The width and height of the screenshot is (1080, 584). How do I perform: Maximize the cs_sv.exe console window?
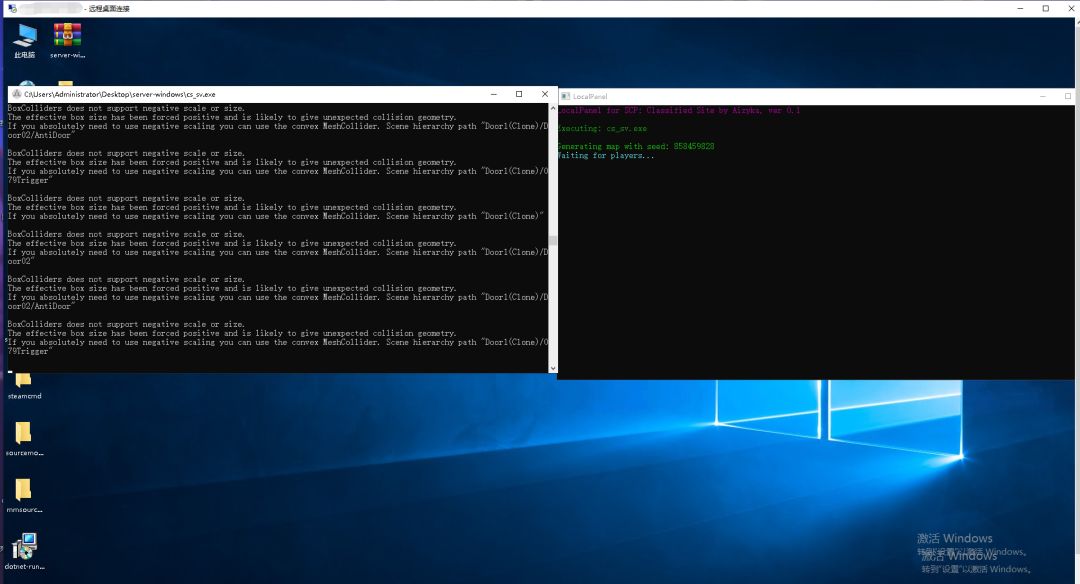point(519,94)
